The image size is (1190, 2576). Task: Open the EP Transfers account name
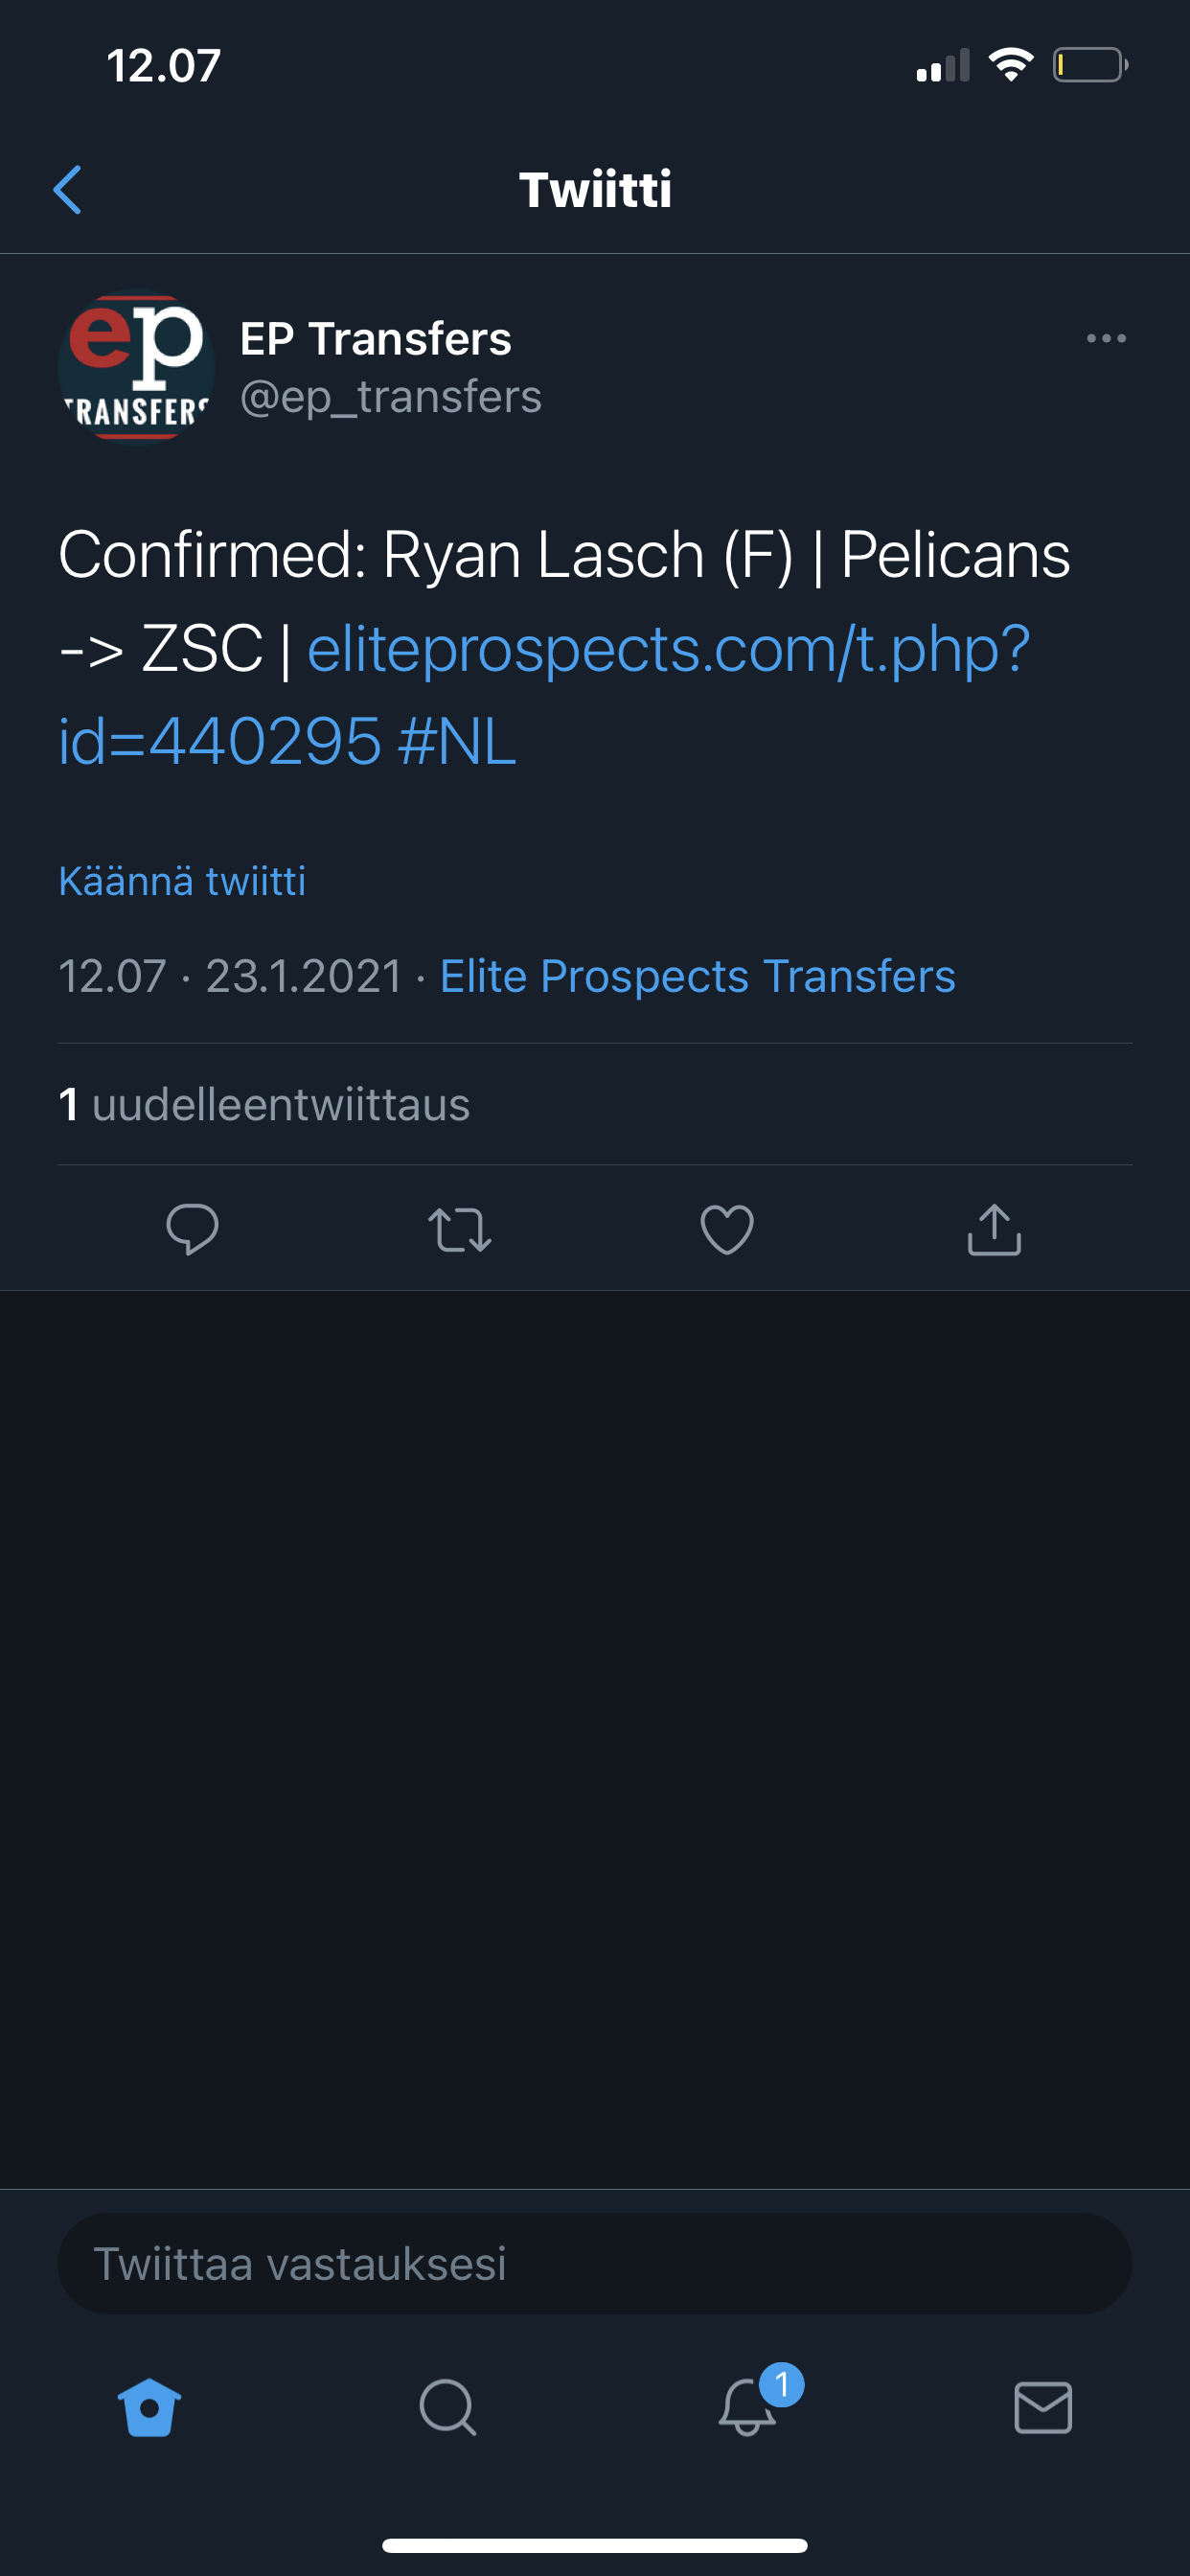(x=375, y=339)
